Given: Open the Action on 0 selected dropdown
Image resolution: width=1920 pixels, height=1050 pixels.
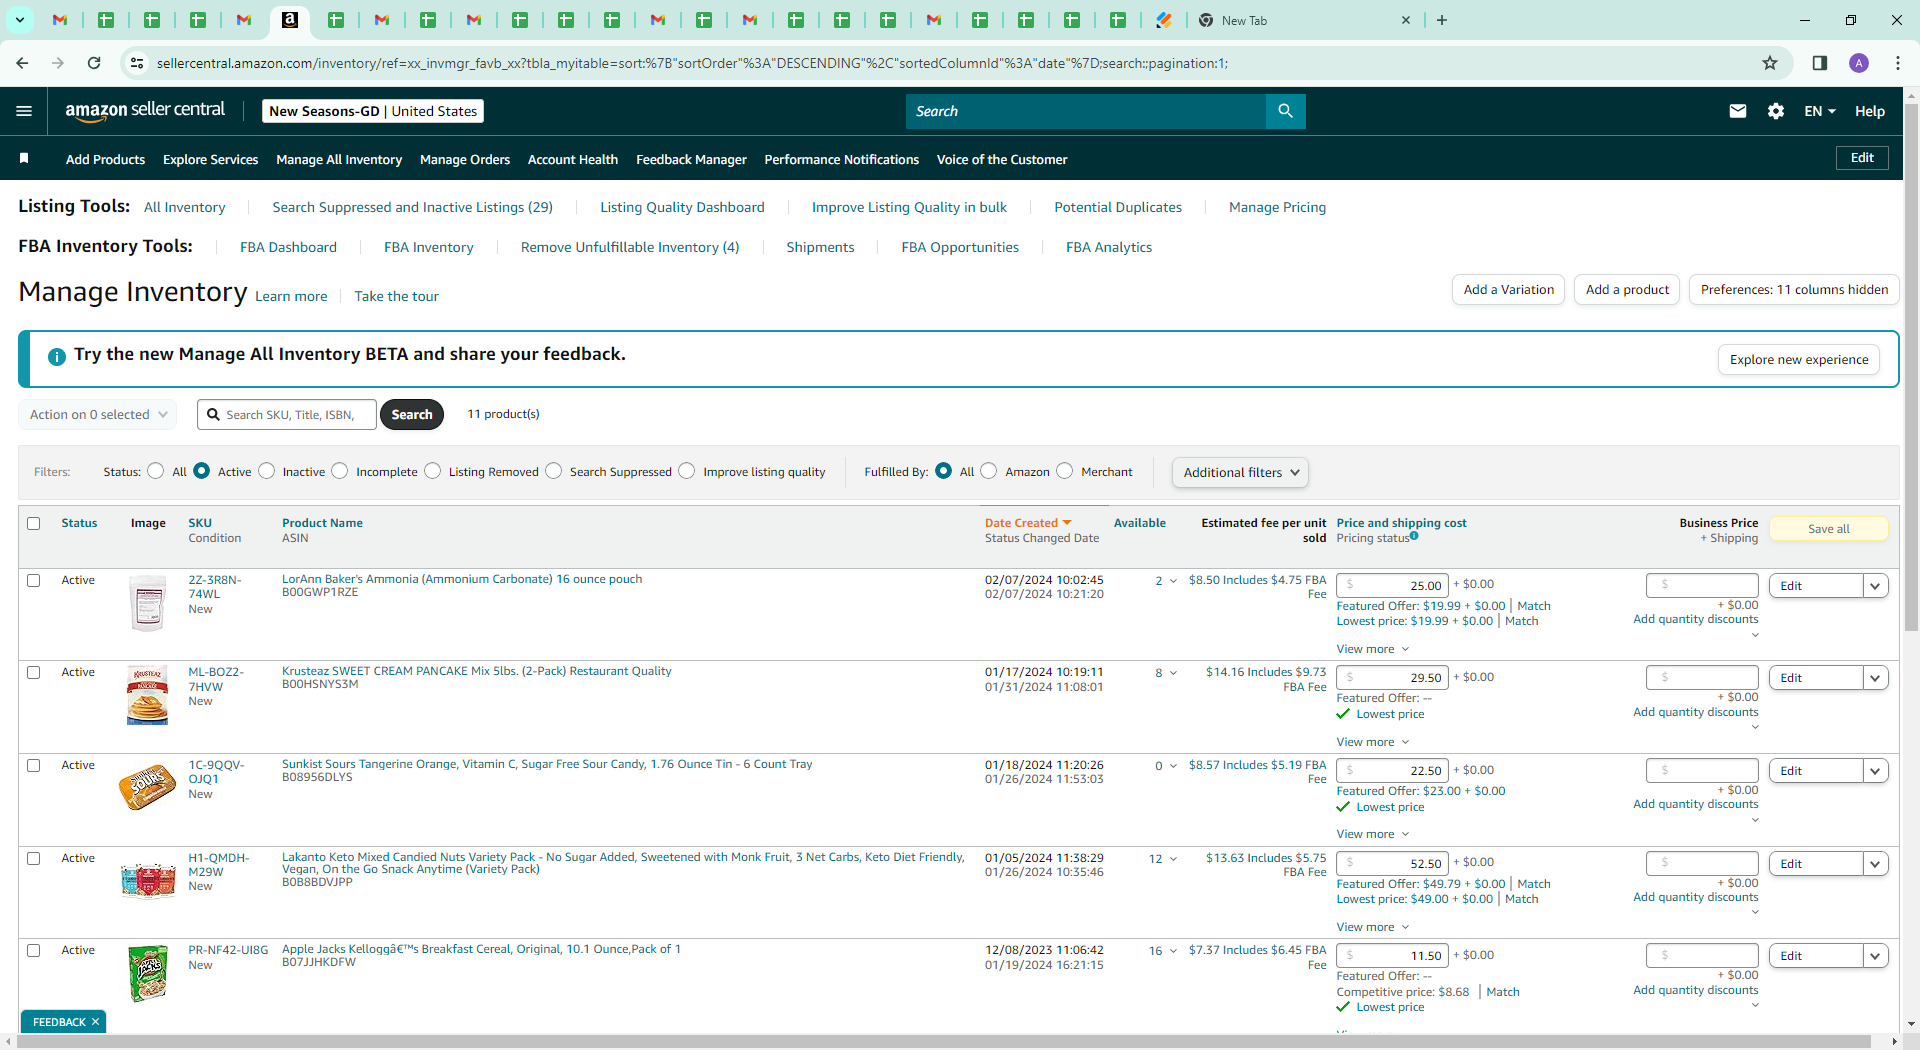Looking at the screenshot, I should click(x=97, y=414).
